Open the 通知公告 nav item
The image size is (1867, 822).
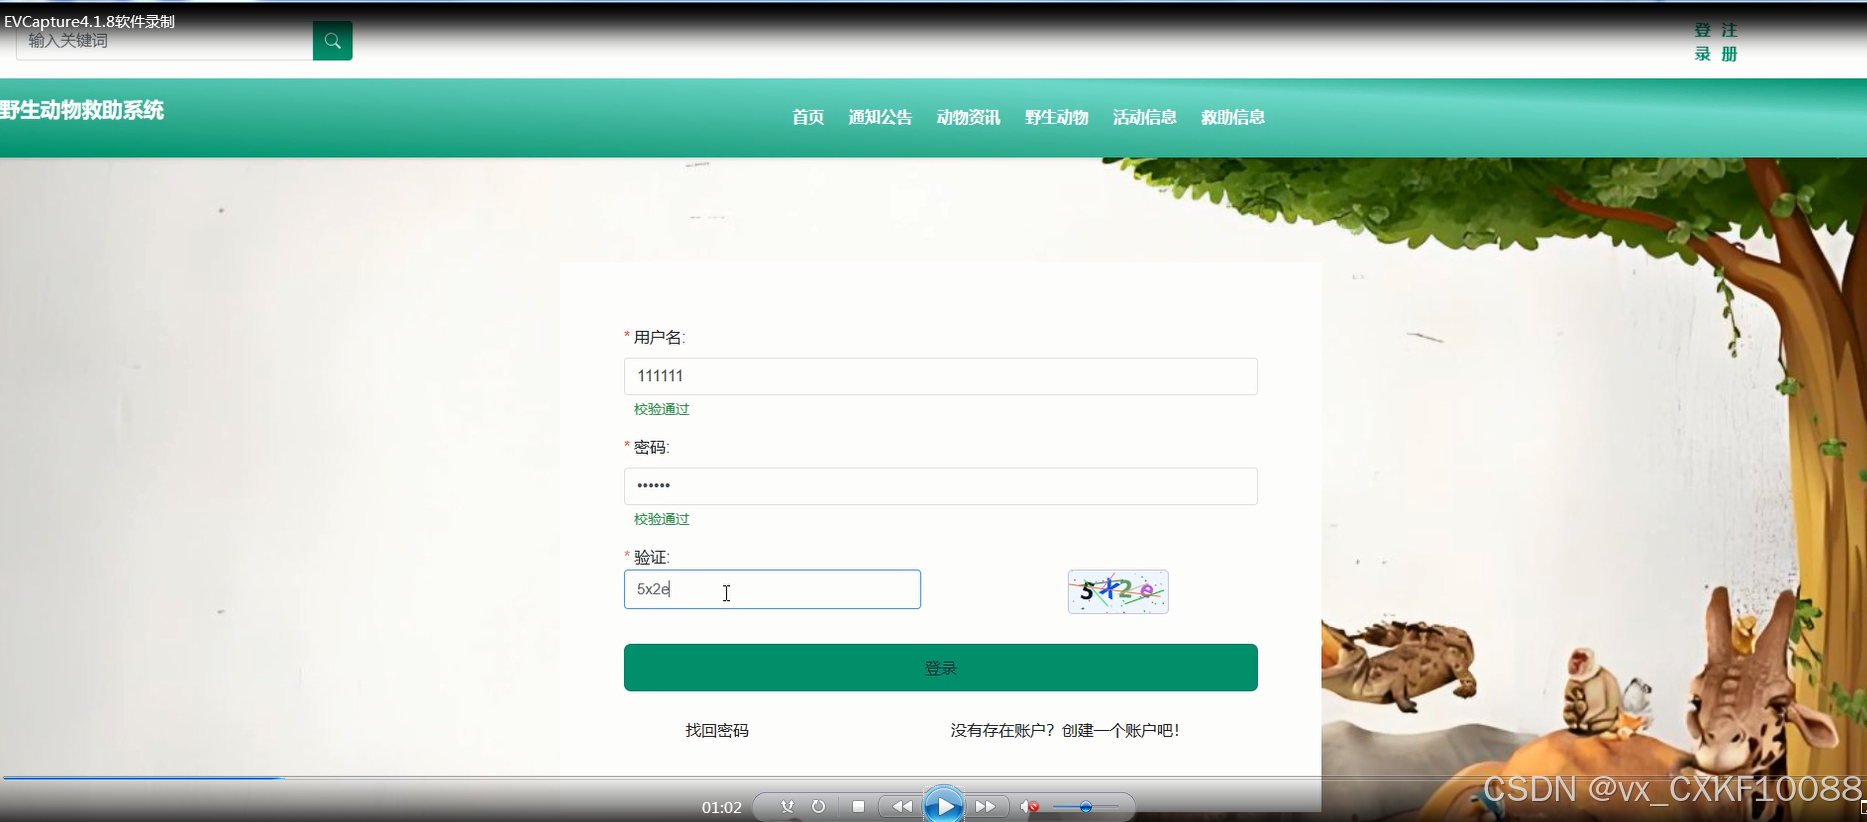[x=880, y=117]
